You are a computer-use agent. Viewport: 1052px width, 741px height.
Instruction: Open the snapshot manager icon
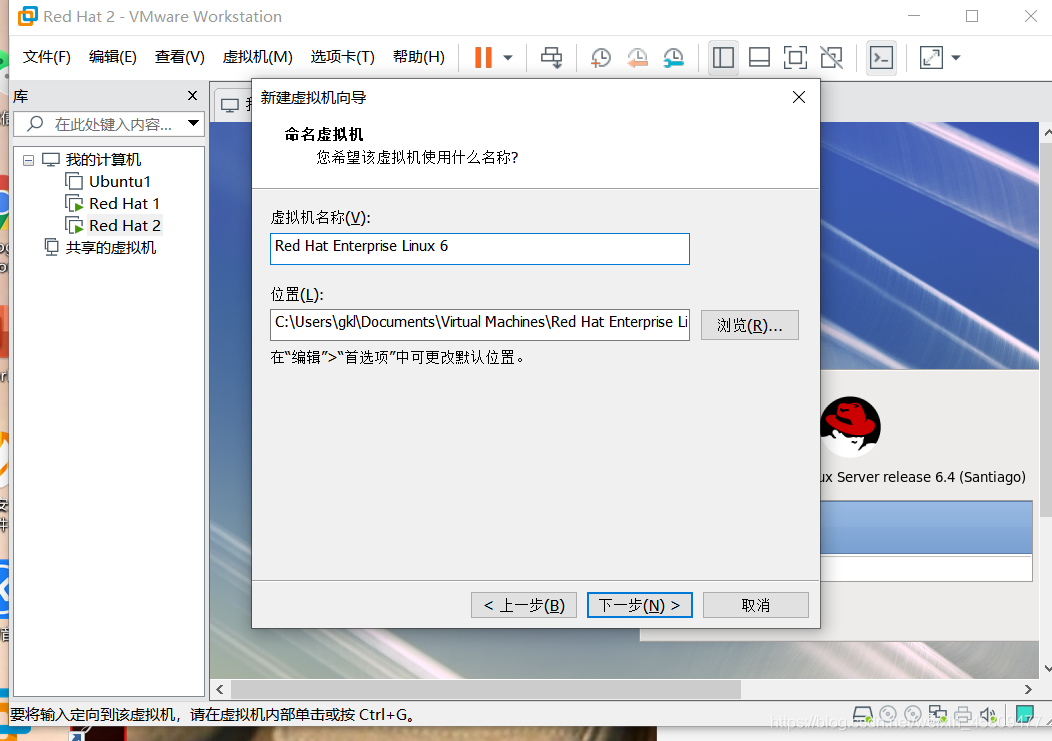673,58
